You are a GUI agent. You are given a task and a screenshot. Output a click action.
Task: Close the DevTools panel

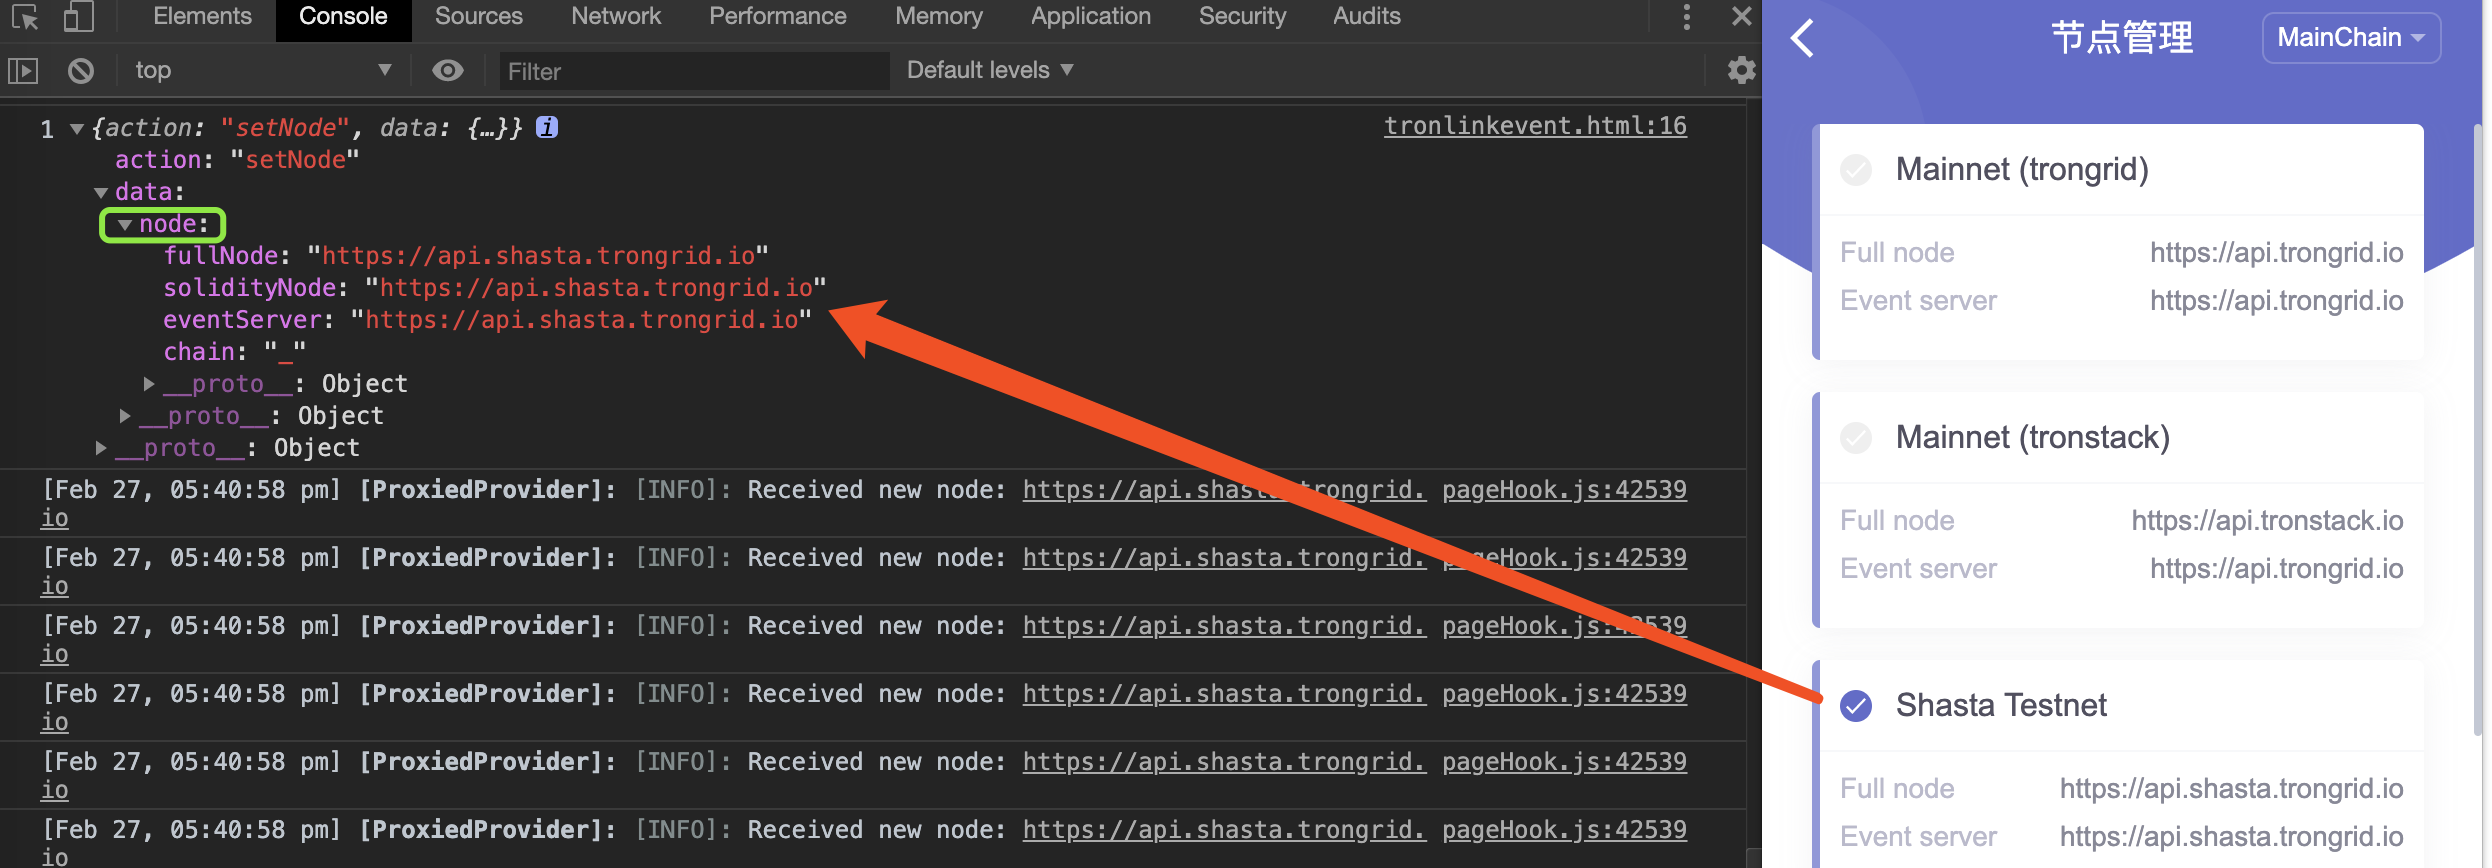click(x=1741, y=17)
